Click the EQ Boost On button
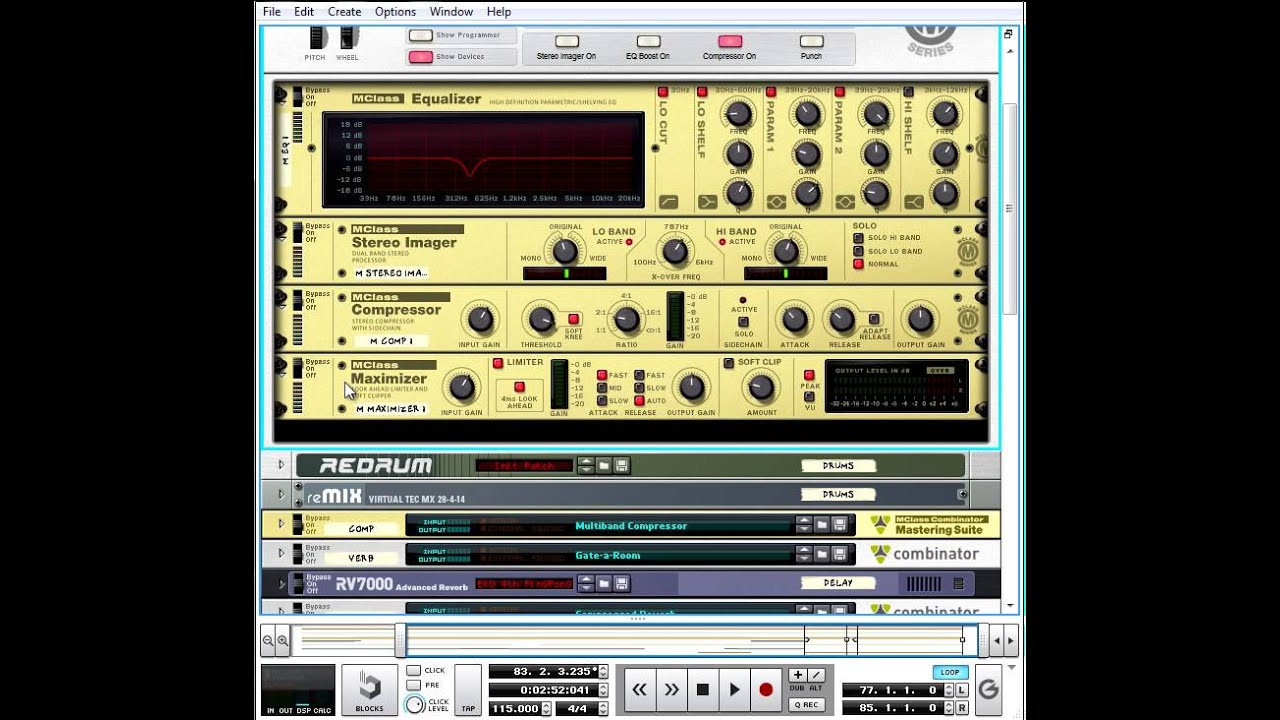Image resolution: width=1280 pixels, height=720 pixels. click(x=648, y=41)
